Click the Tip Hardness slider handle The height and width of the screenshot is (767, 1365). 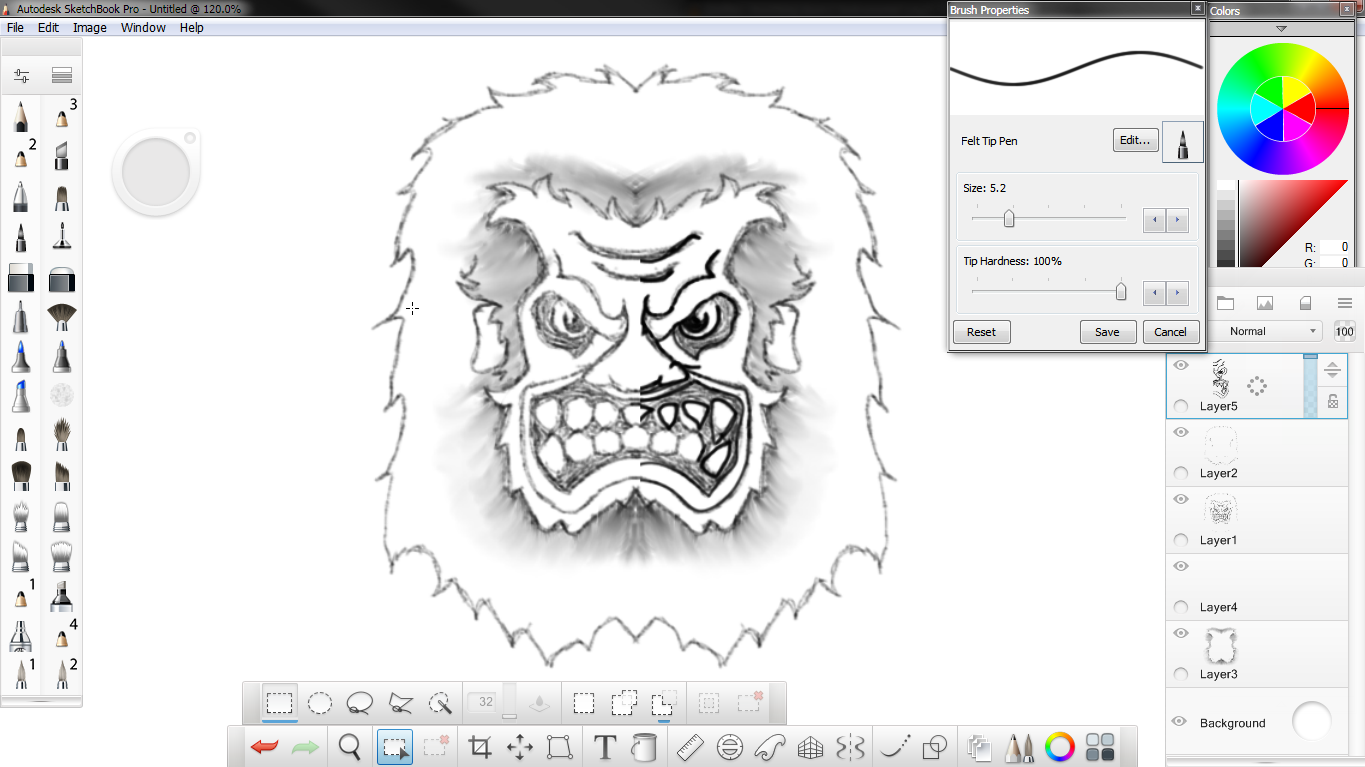pyautogui.click(x=1121, y=291)
